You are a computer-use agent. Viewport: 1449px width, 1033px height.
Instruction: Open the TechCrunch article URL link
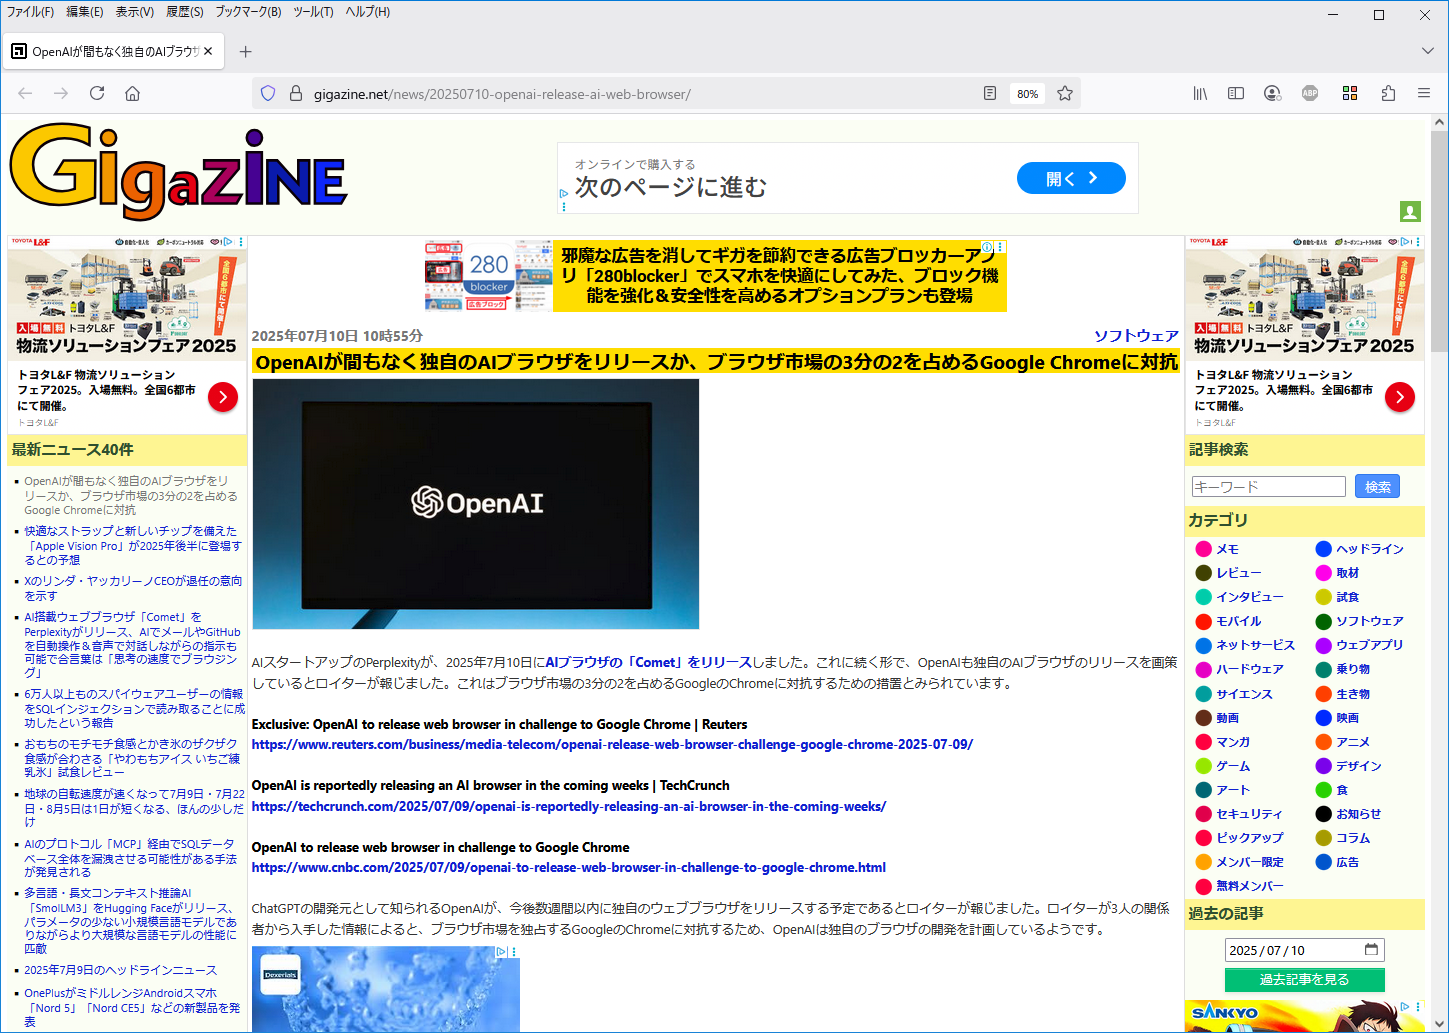[569, 807]
